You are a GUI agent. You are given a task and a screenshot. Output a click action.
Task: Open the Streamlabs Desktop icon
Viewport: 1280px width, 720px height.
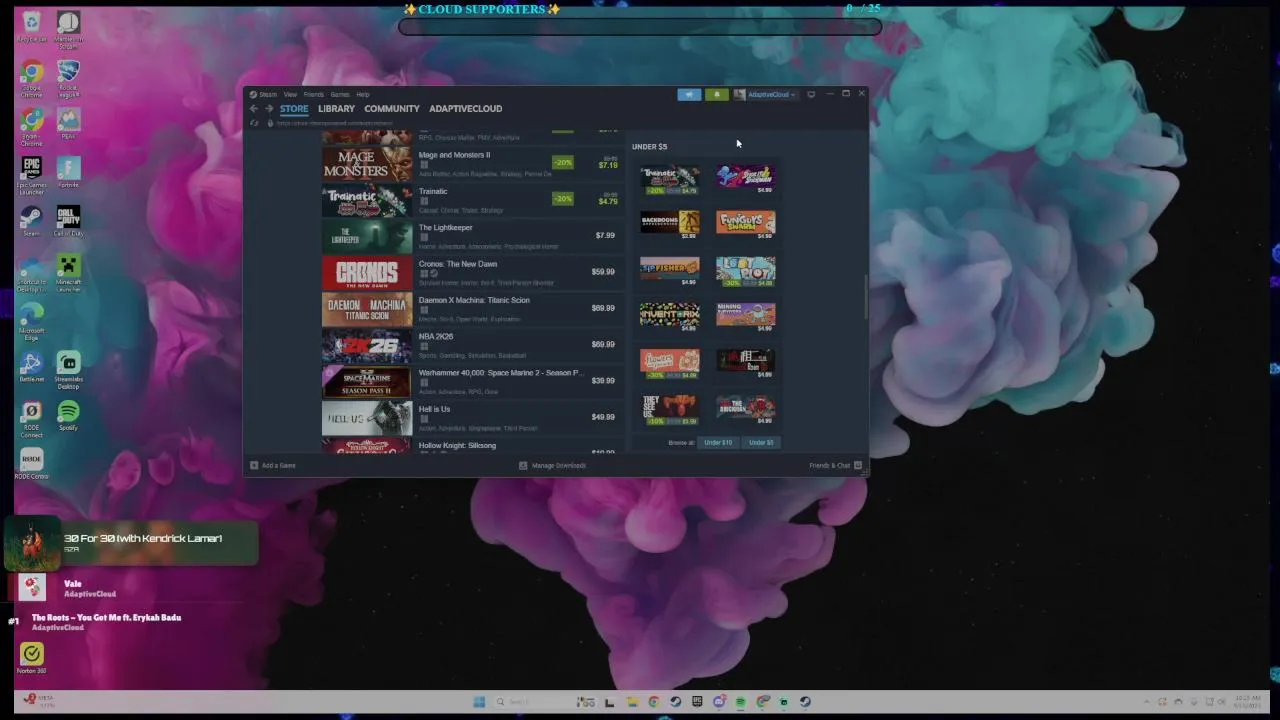tap(68, 369)
